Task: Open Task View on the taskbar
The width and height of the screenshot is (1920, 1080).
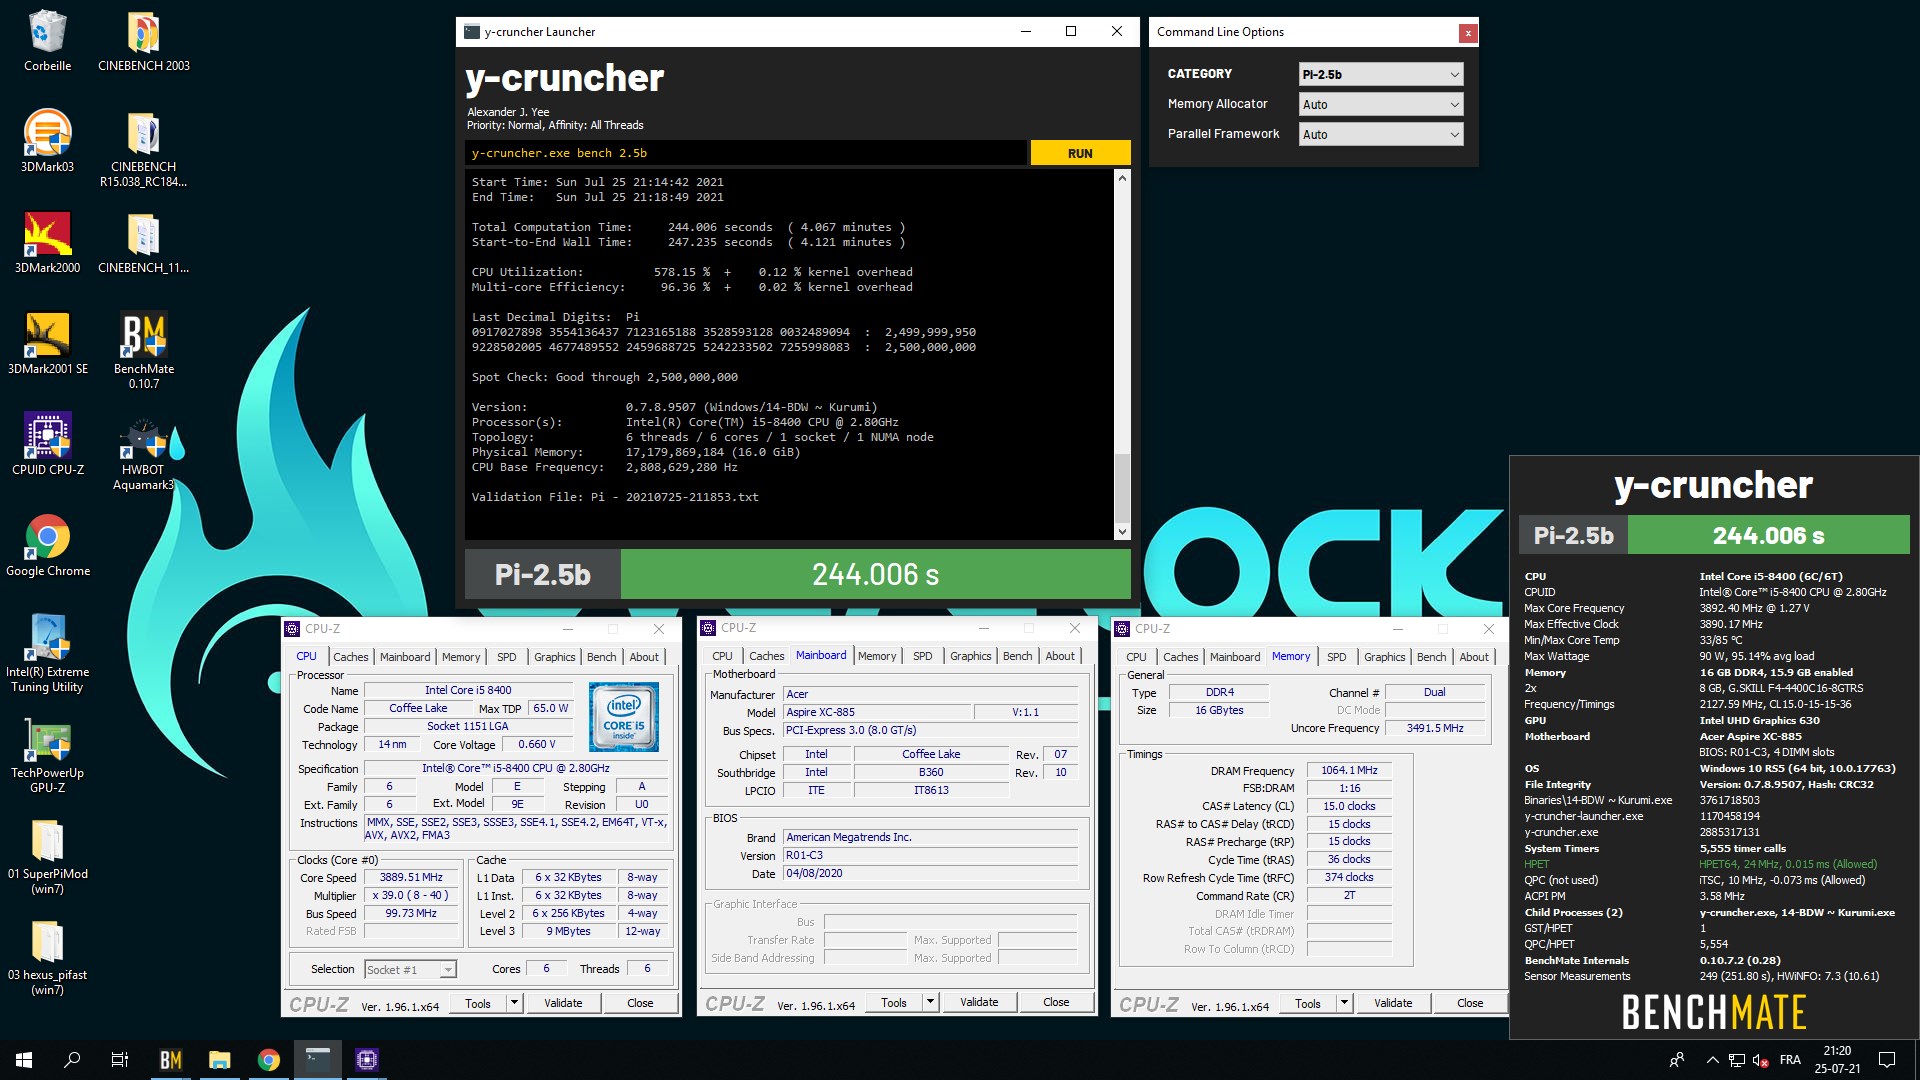Action: pos(120,1060)
